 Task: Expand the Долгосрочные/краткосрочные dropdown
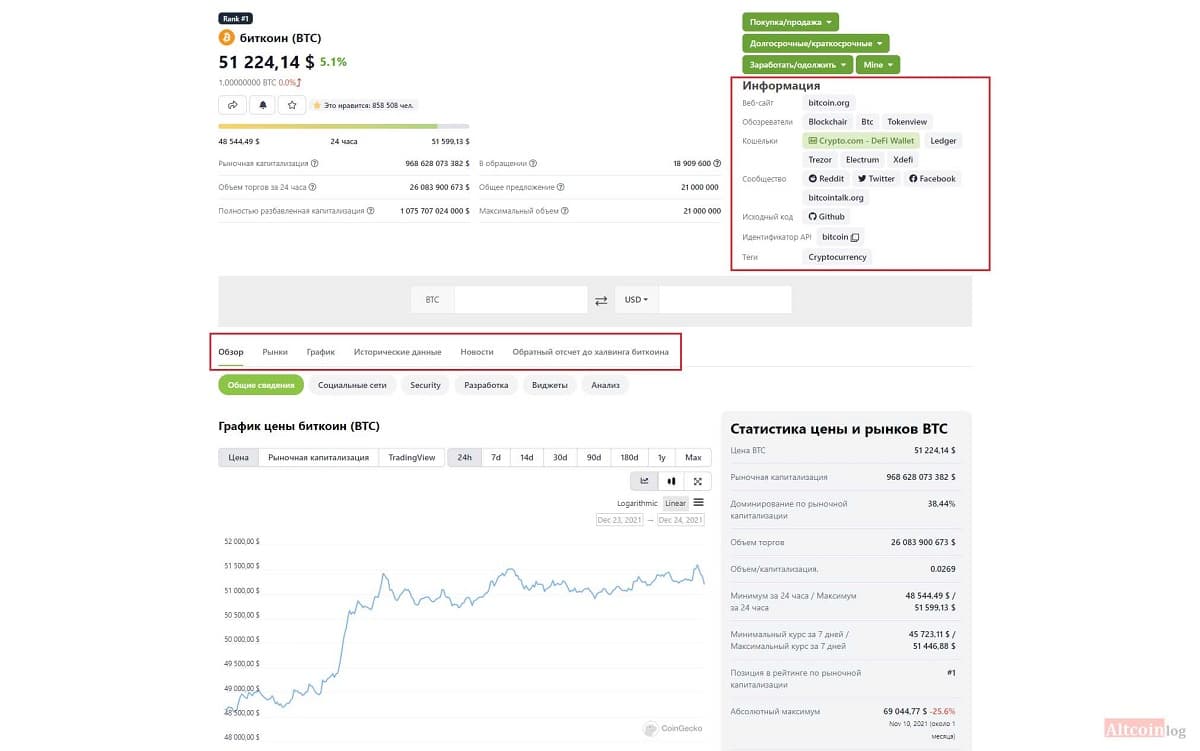click(815, 44)
